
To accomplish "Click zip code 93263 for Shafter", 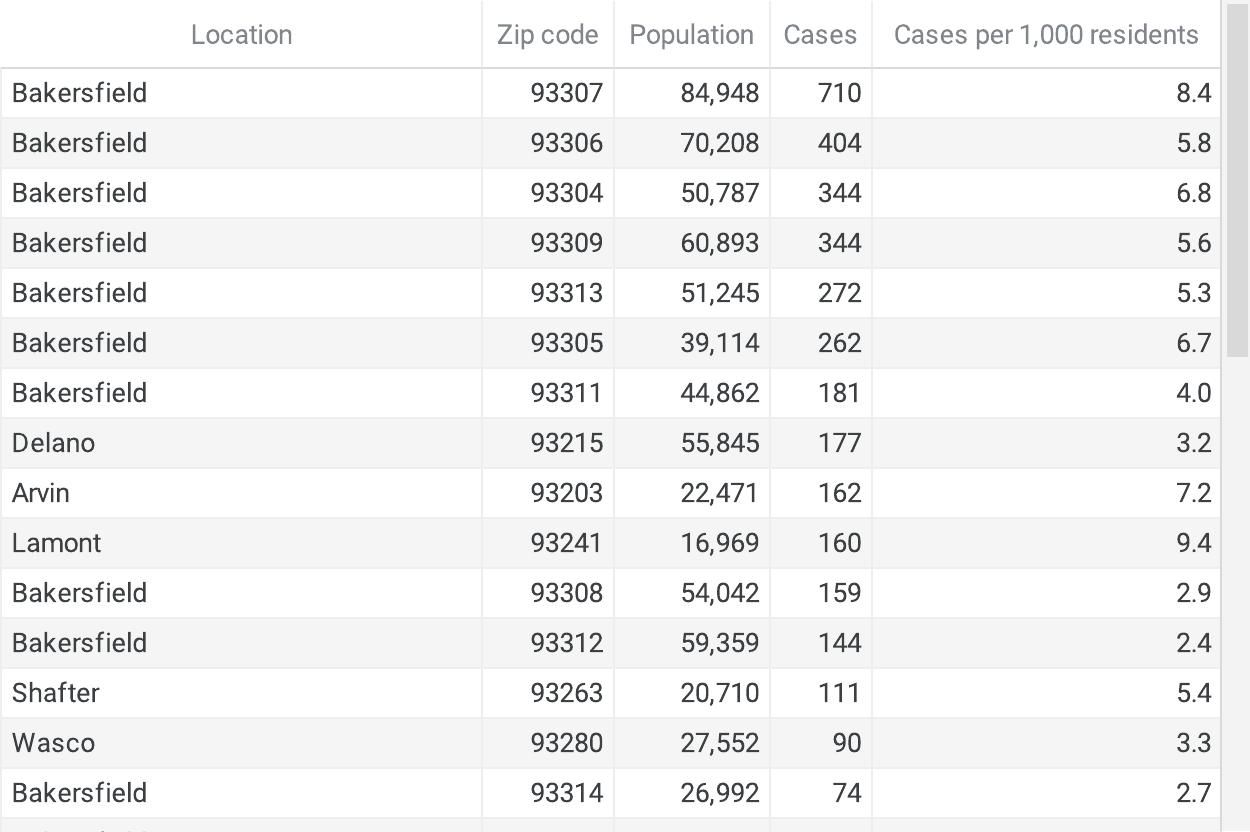I will pos(548,693).
